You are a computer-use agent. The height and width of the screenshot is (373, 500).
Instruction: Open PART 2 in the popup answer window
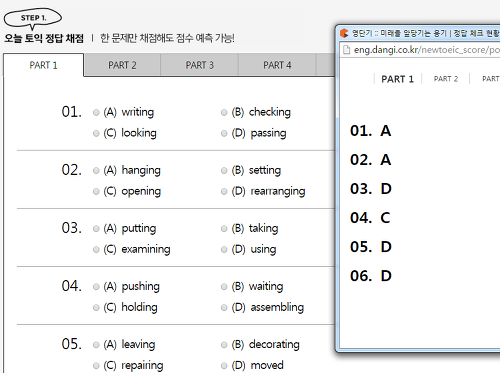click(x=446, y=79)
